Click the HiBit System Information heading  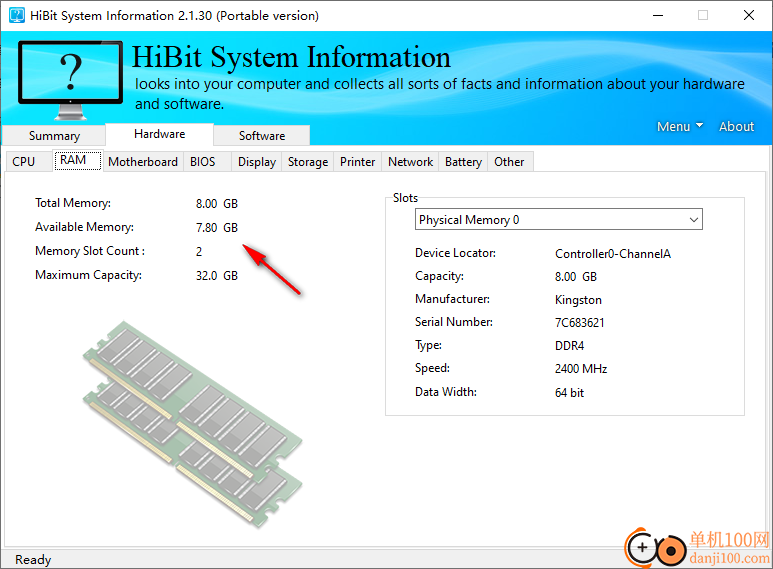pos(291,57)
